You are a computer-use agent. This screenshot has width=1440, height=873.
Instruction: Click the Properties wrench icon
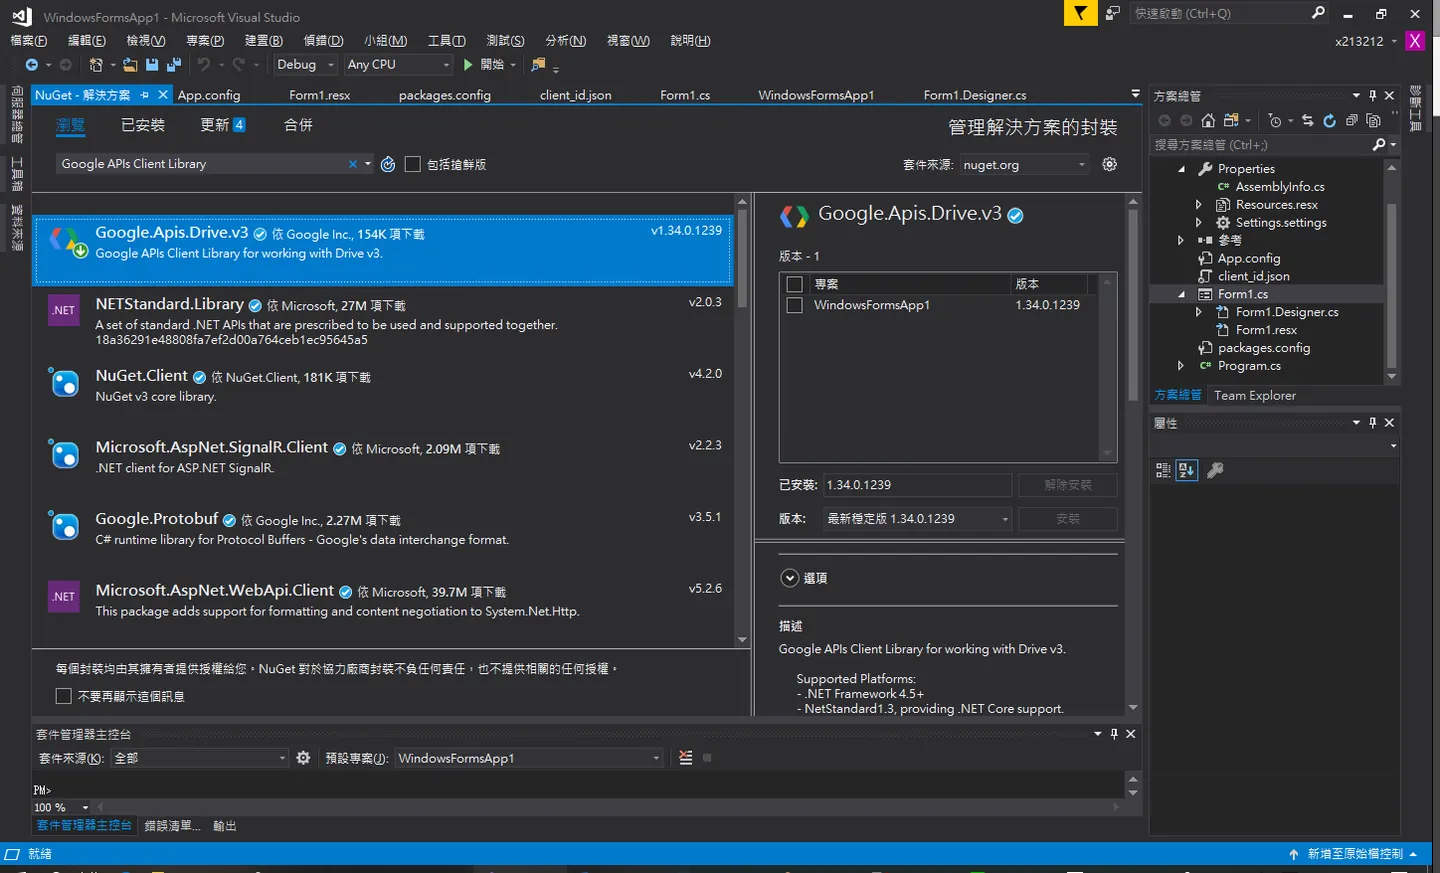click(x=1215, y=470)
